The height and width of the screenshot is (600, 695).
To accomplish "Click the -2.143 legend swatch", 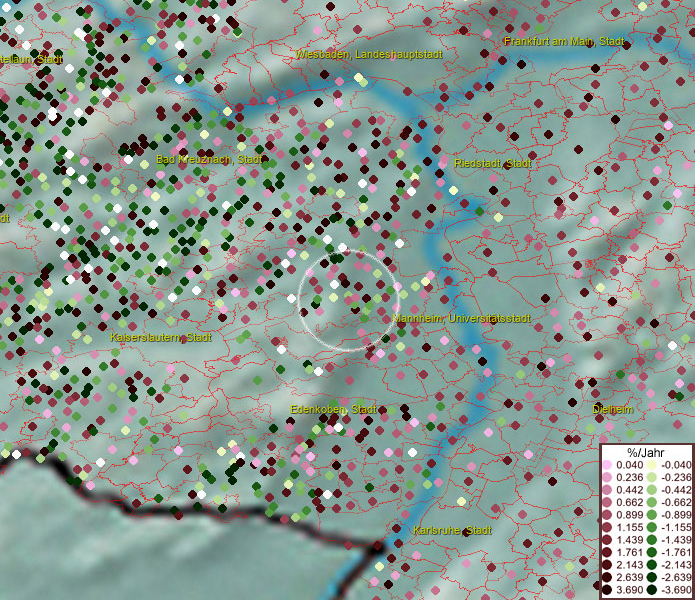I will point(652,565).
